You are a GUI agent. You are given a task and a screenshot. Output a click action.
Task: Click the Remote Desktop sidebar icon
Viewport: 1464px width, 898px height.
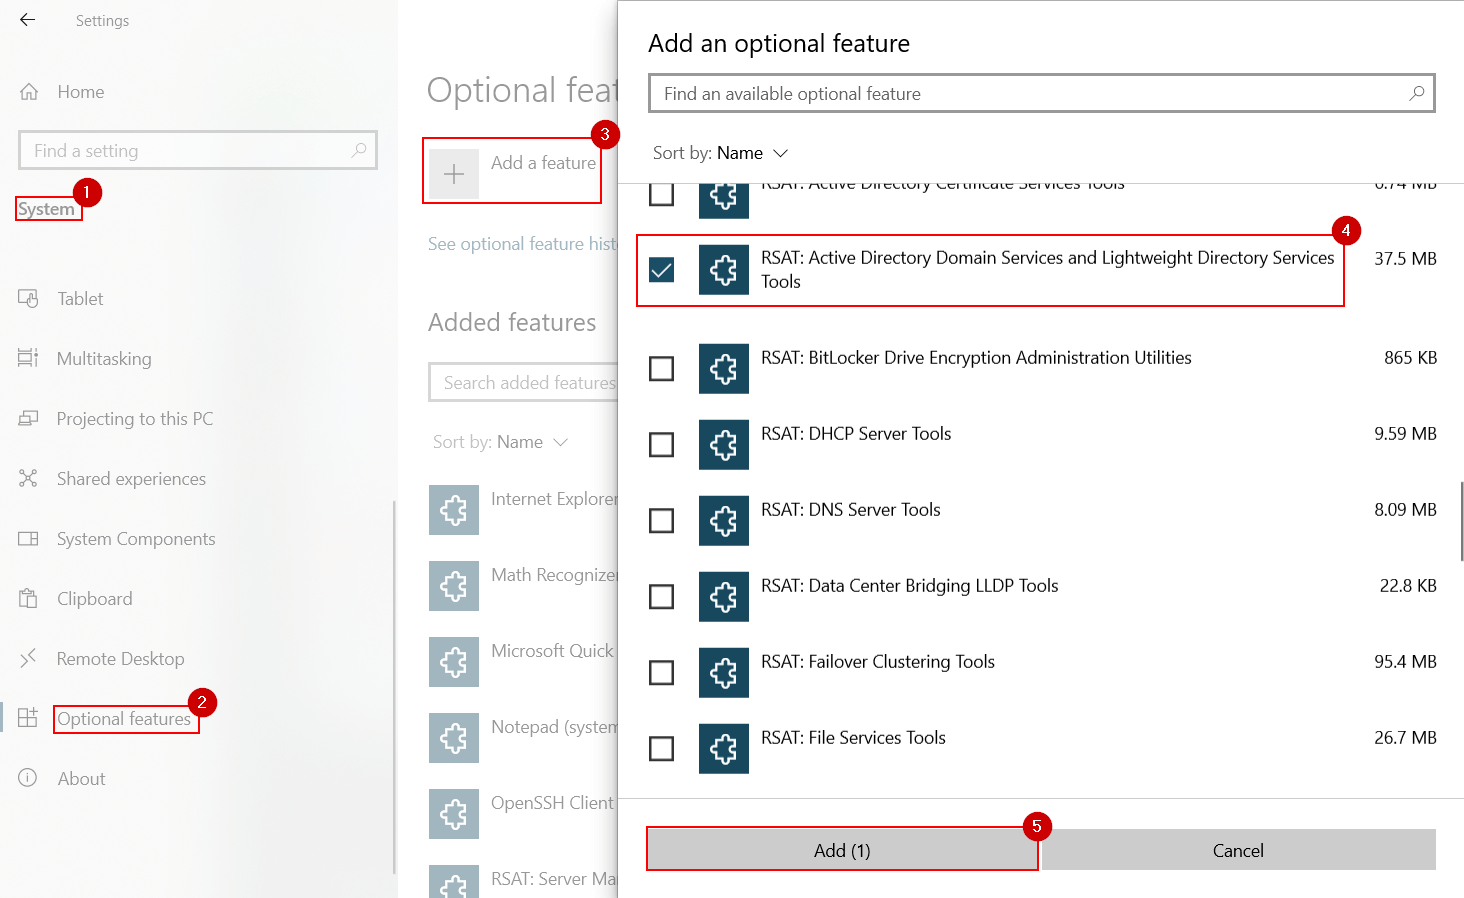pyautogui.click(x=28, y=658)
